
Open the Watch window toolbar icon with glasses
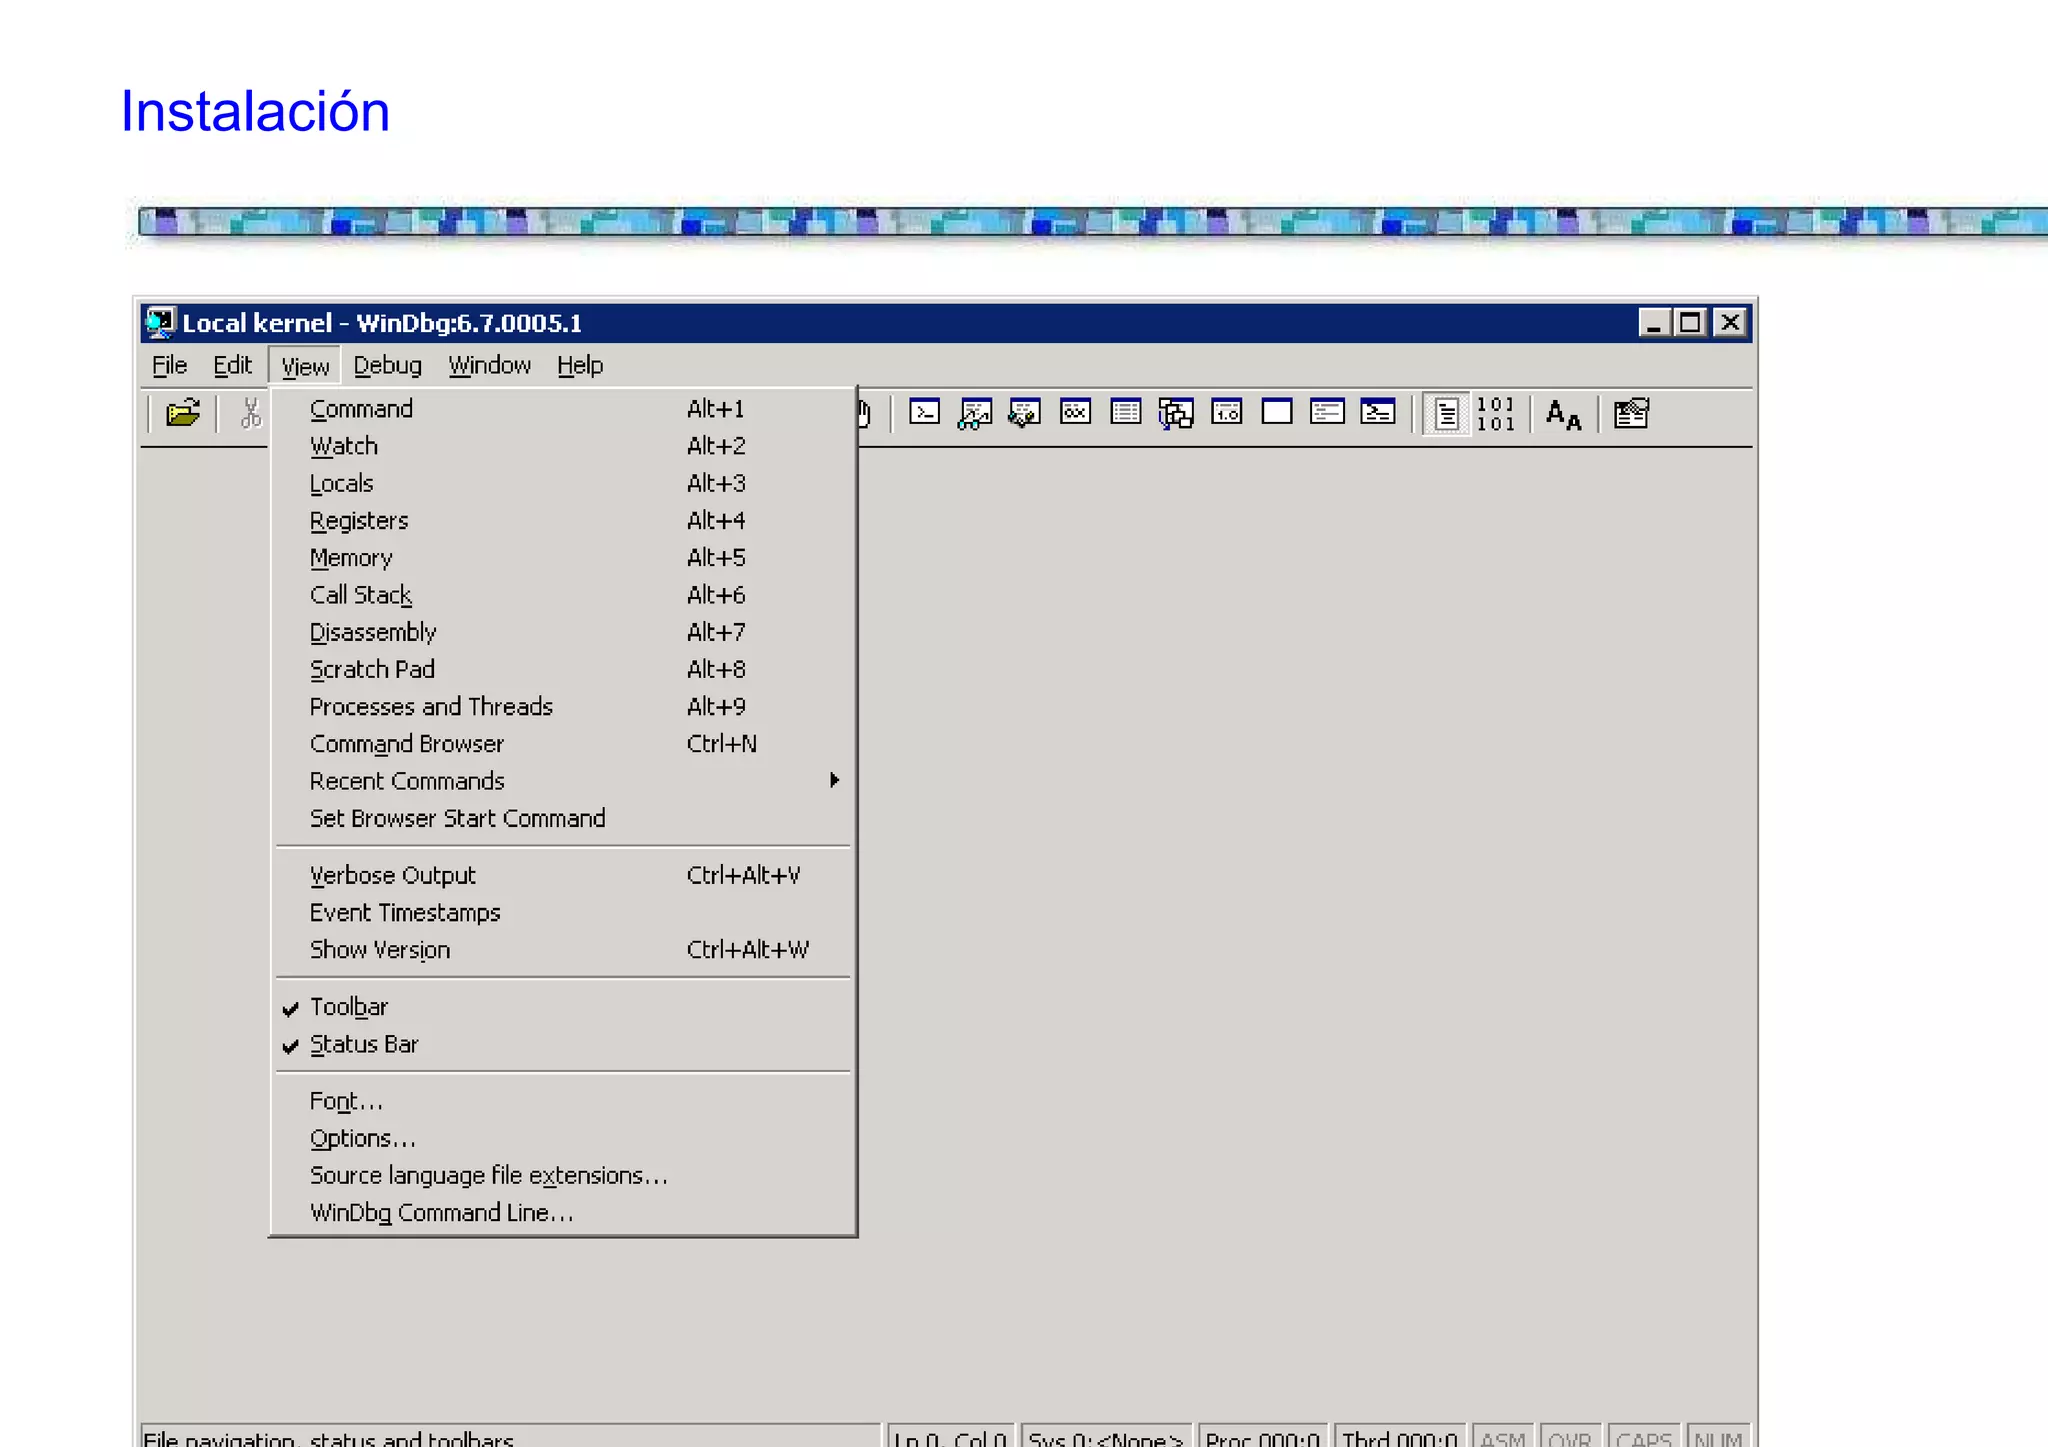974,412
